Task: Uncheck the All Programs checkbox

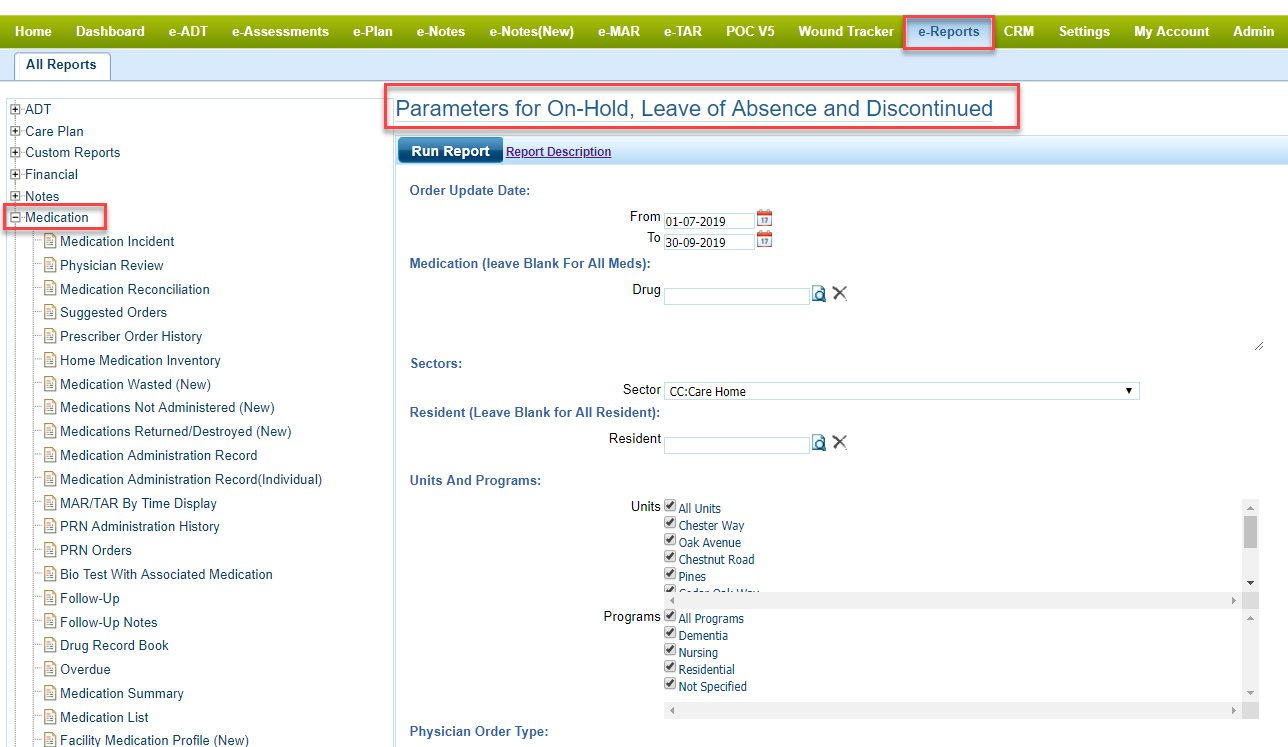Action: point(670,616)
